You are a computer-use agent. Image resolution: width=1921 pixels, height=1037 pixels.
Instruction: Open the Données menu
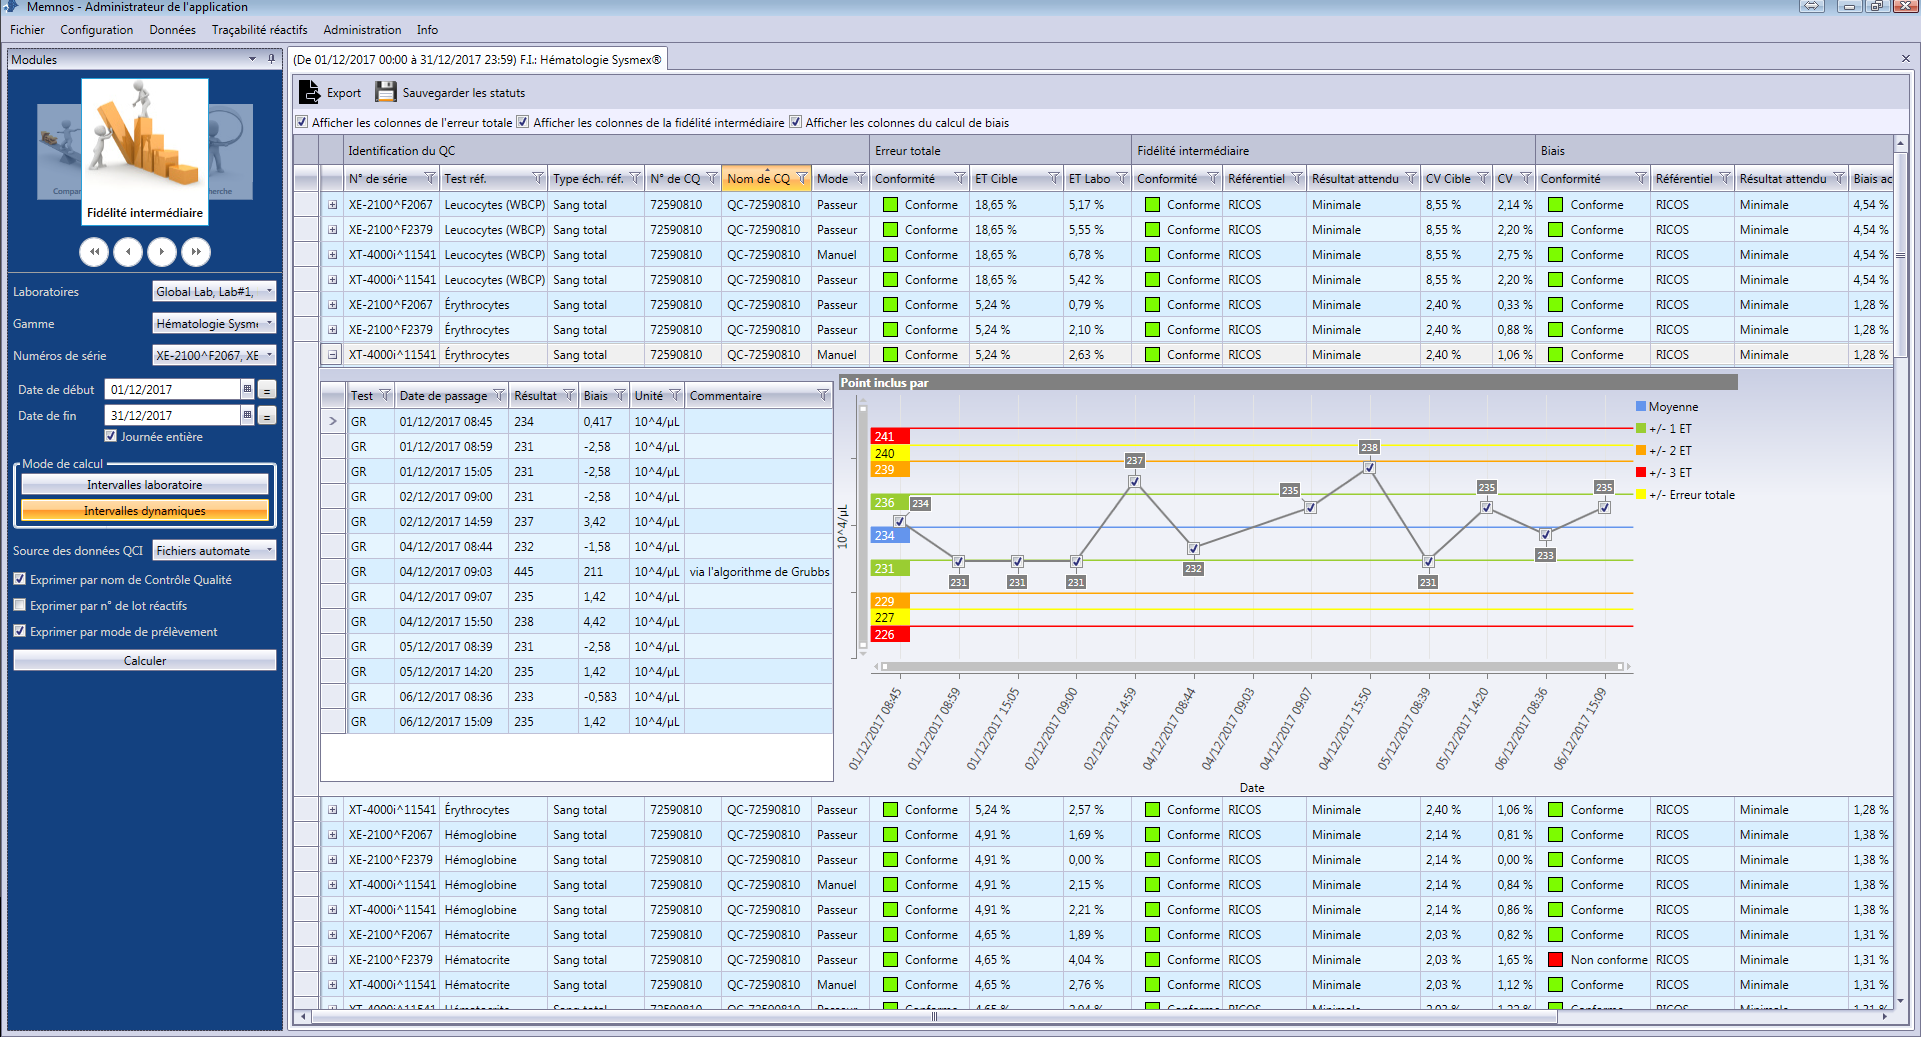point(172,30)
